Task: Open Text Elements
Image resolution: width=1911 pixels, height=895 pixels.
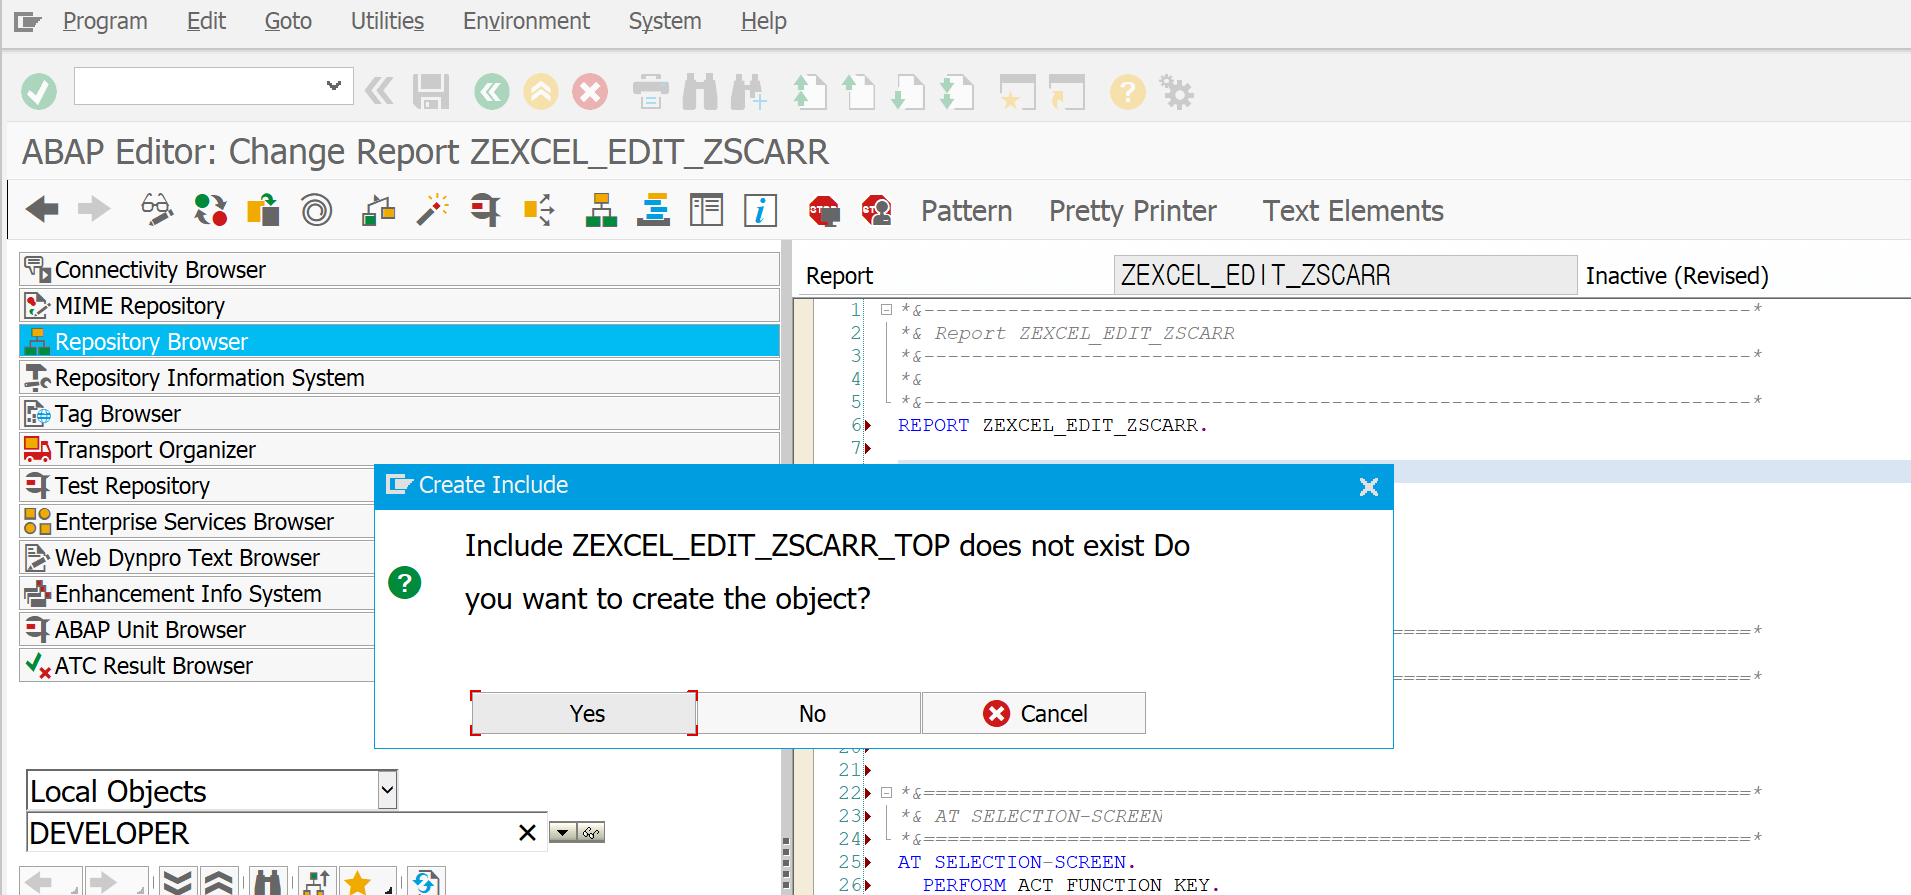Action: point(1352,211)
